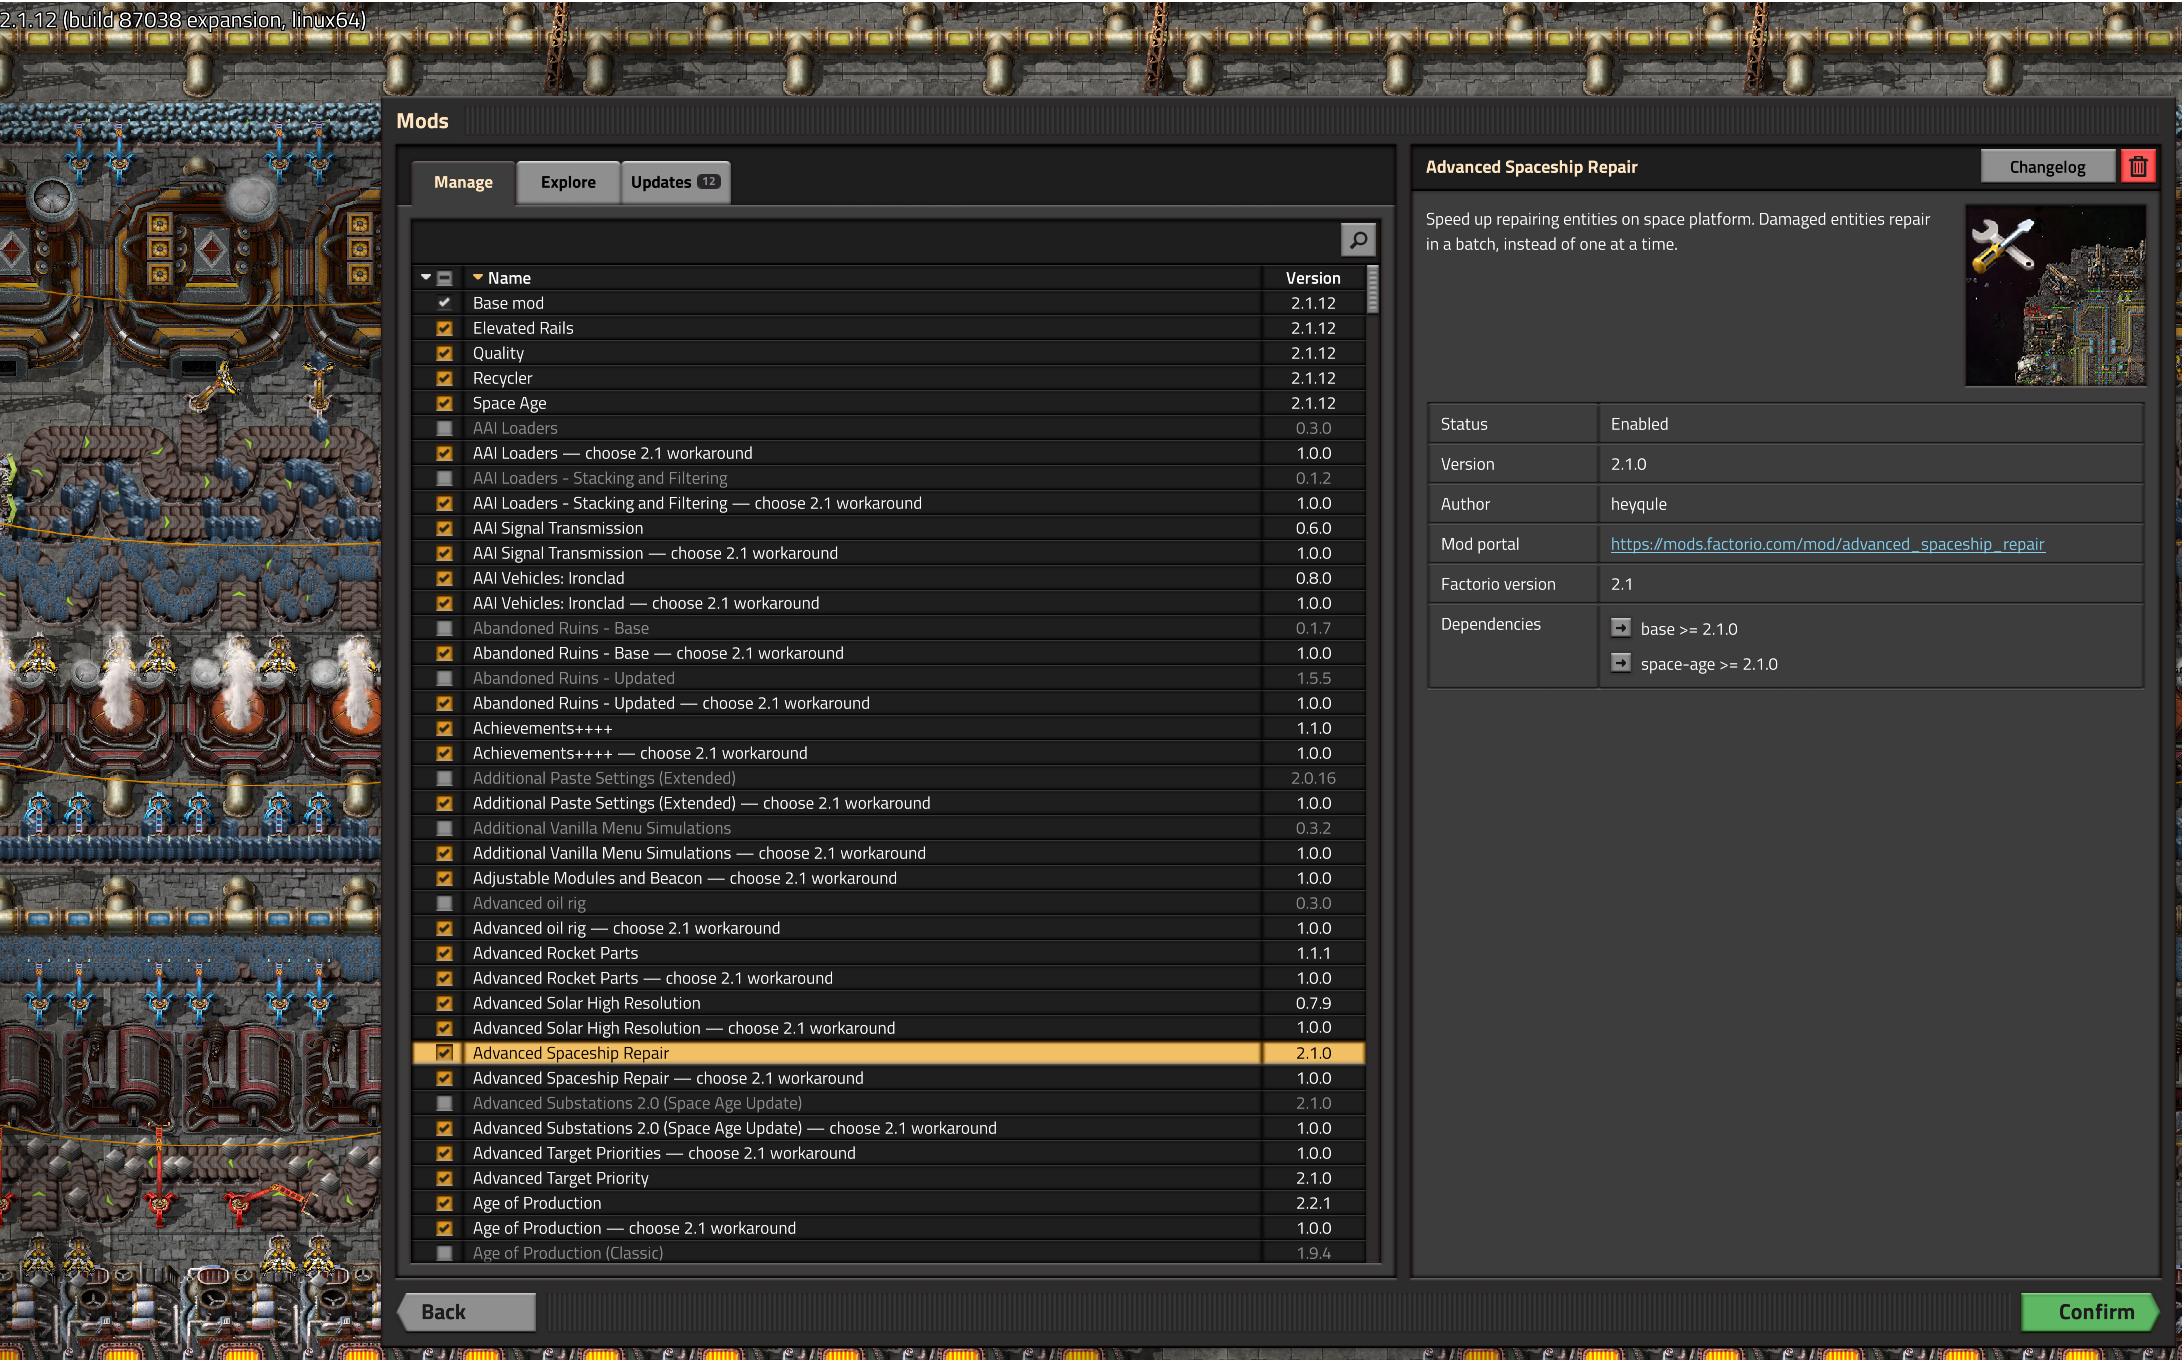Follow the base >= 2.1.0 dependency arrow

(x=1620, y=628)
